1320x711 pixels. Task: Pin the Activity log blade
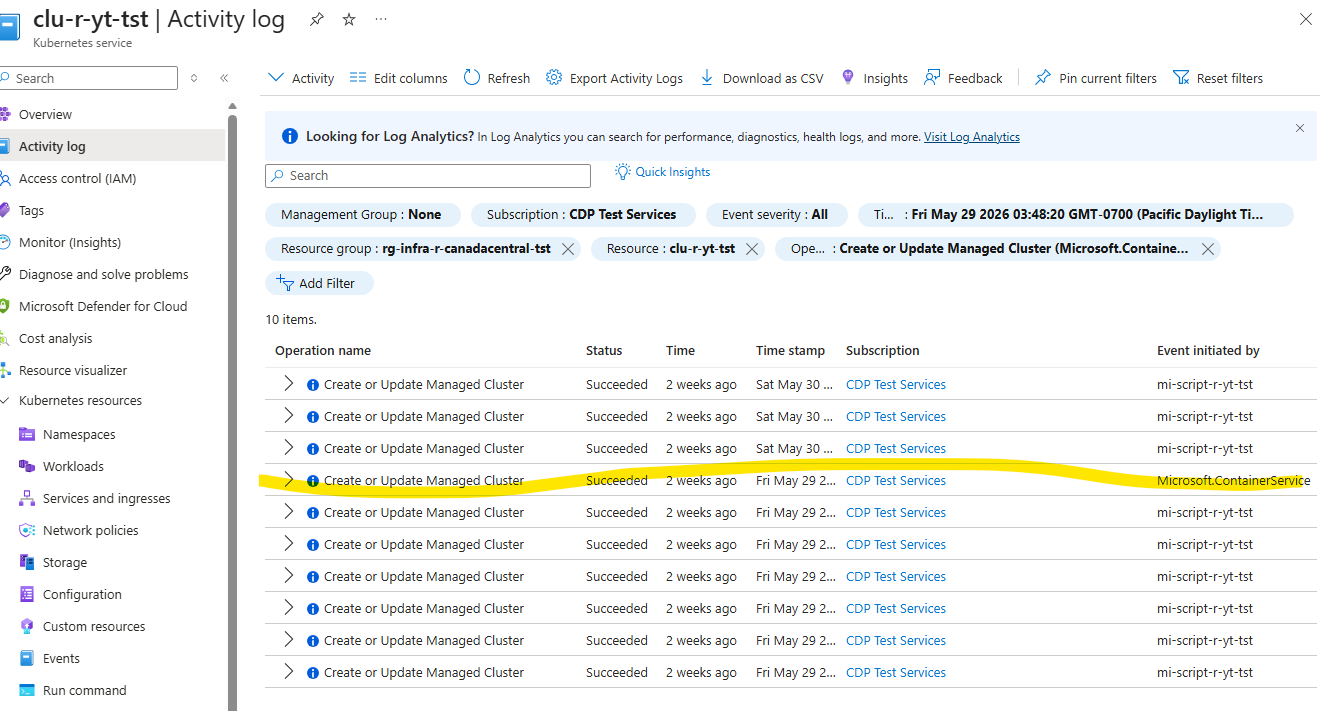(317, 19)
